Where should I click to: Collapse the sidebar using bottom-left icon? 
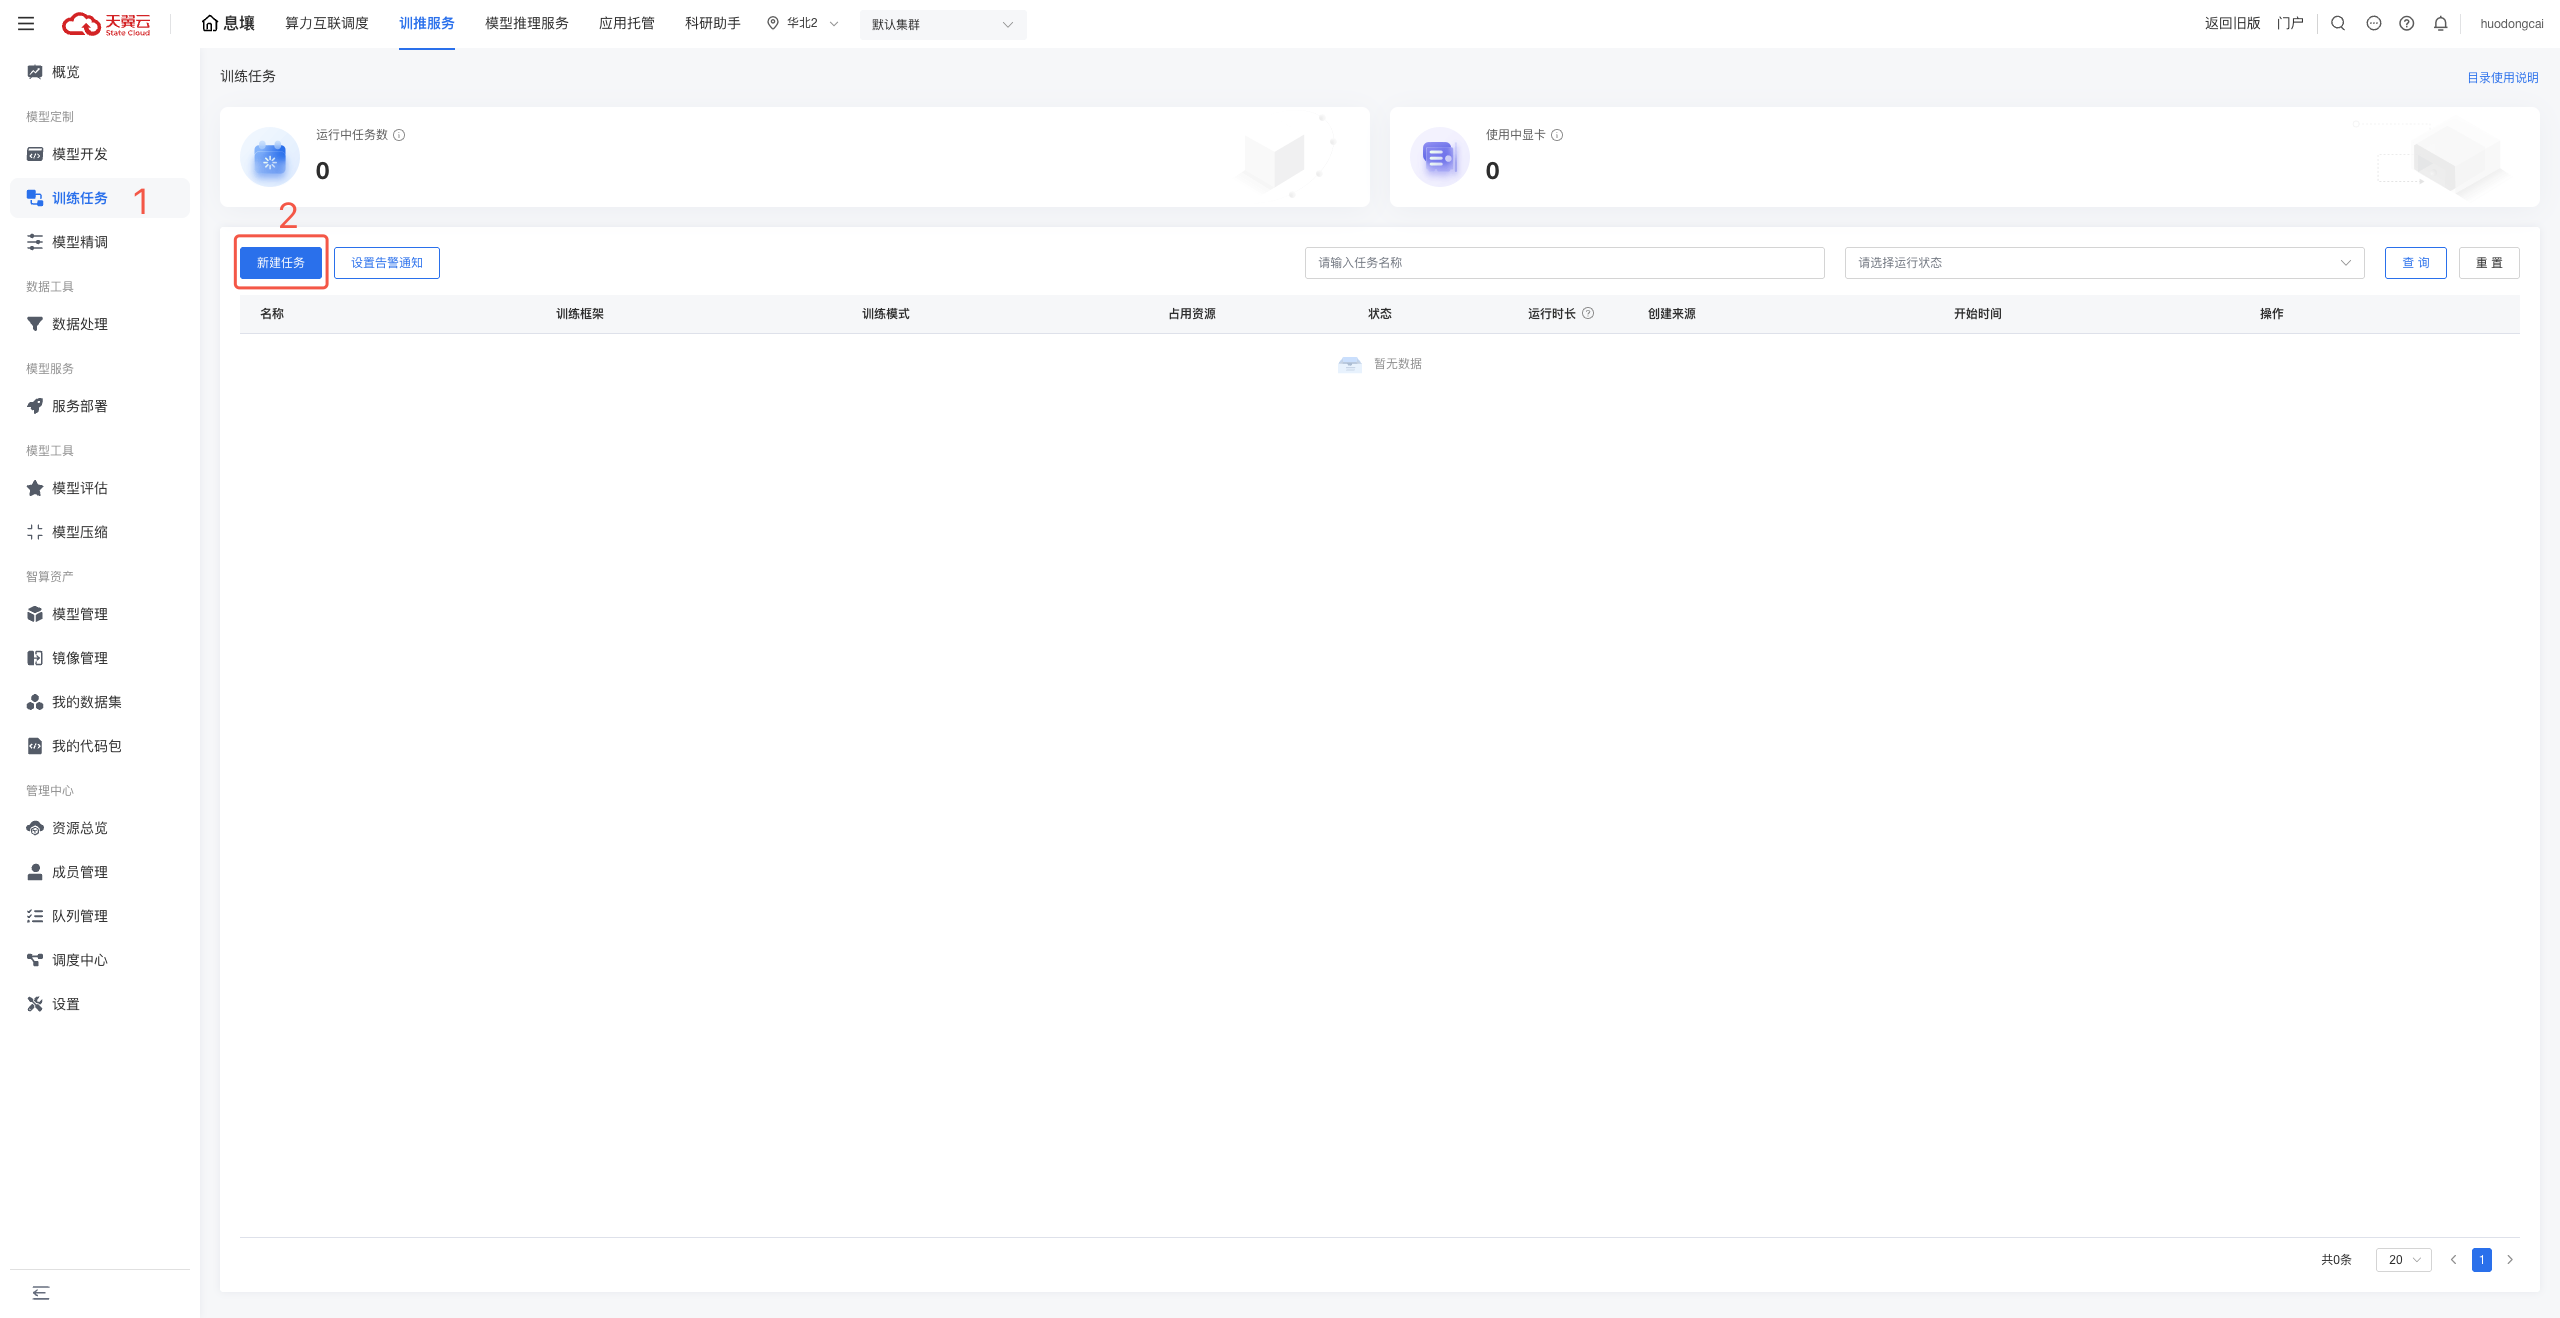[x=40, y=1293]
